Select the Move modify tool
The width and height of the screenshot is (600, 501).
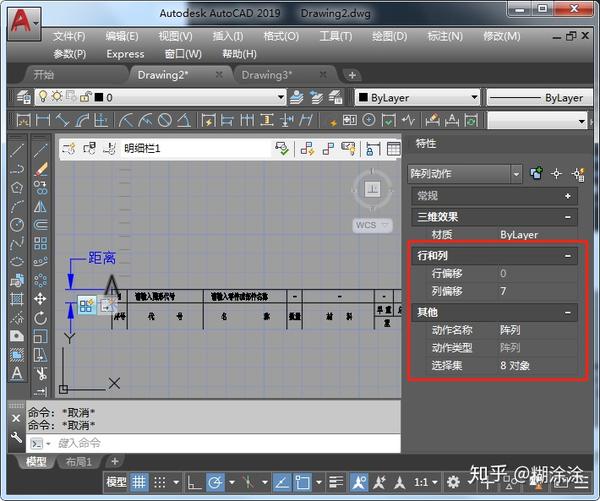pos(40,299)
